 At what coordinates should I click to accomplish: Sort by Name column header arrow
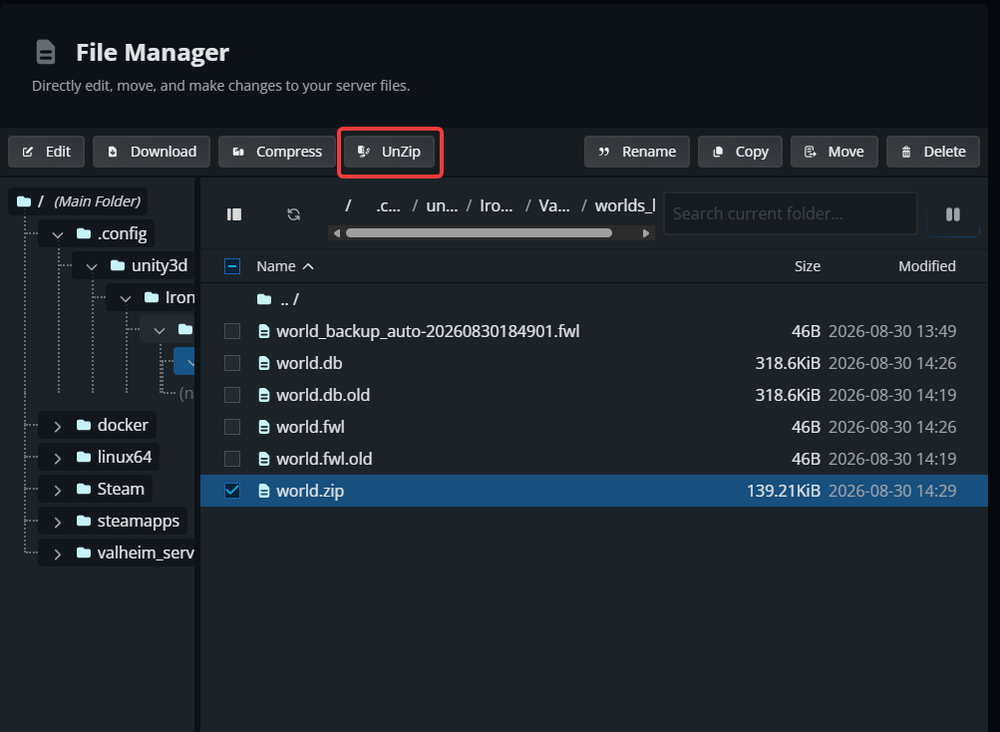tap(308, 267)
